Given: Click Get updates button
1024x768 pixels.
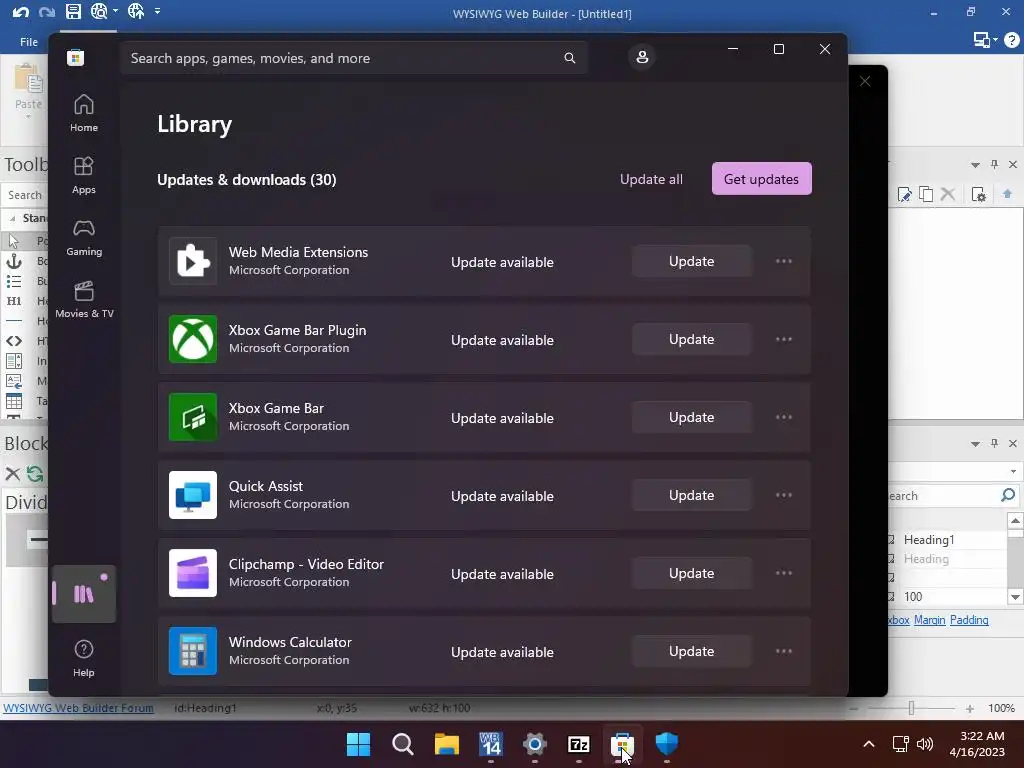Looking at the screenshot, I should coord(761,179).
